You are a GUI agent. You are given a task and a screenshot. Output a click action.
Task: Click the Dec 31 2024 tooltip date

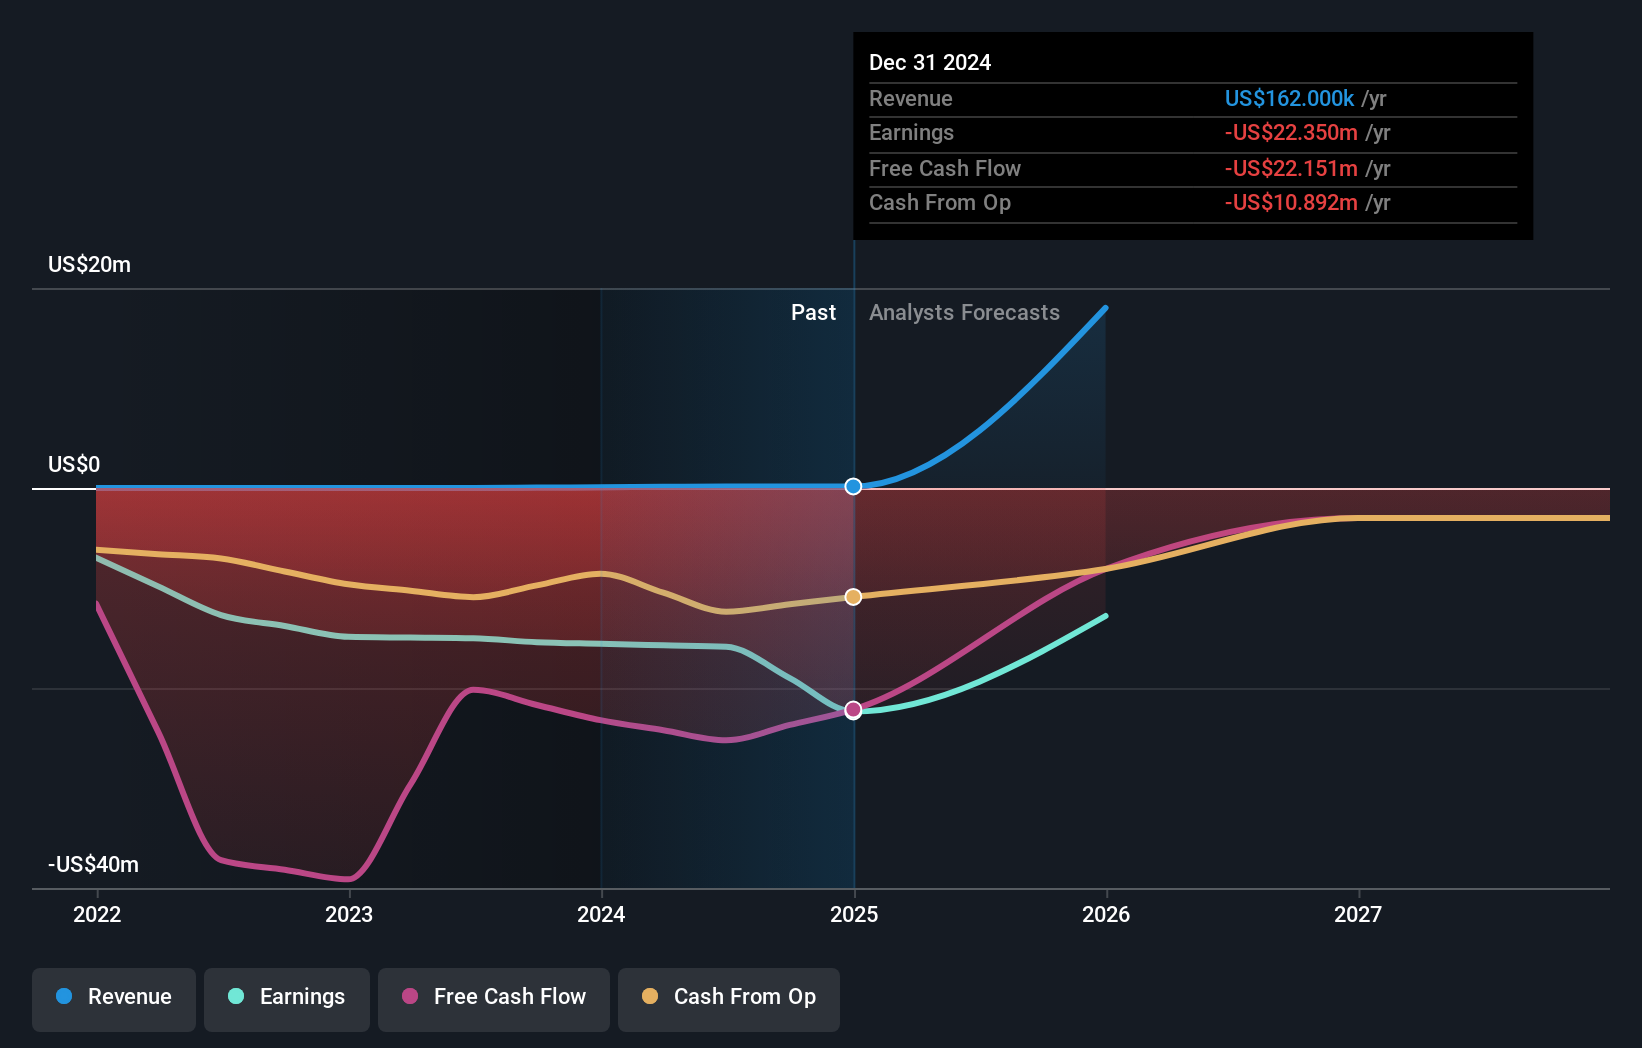tap(930, 62)
